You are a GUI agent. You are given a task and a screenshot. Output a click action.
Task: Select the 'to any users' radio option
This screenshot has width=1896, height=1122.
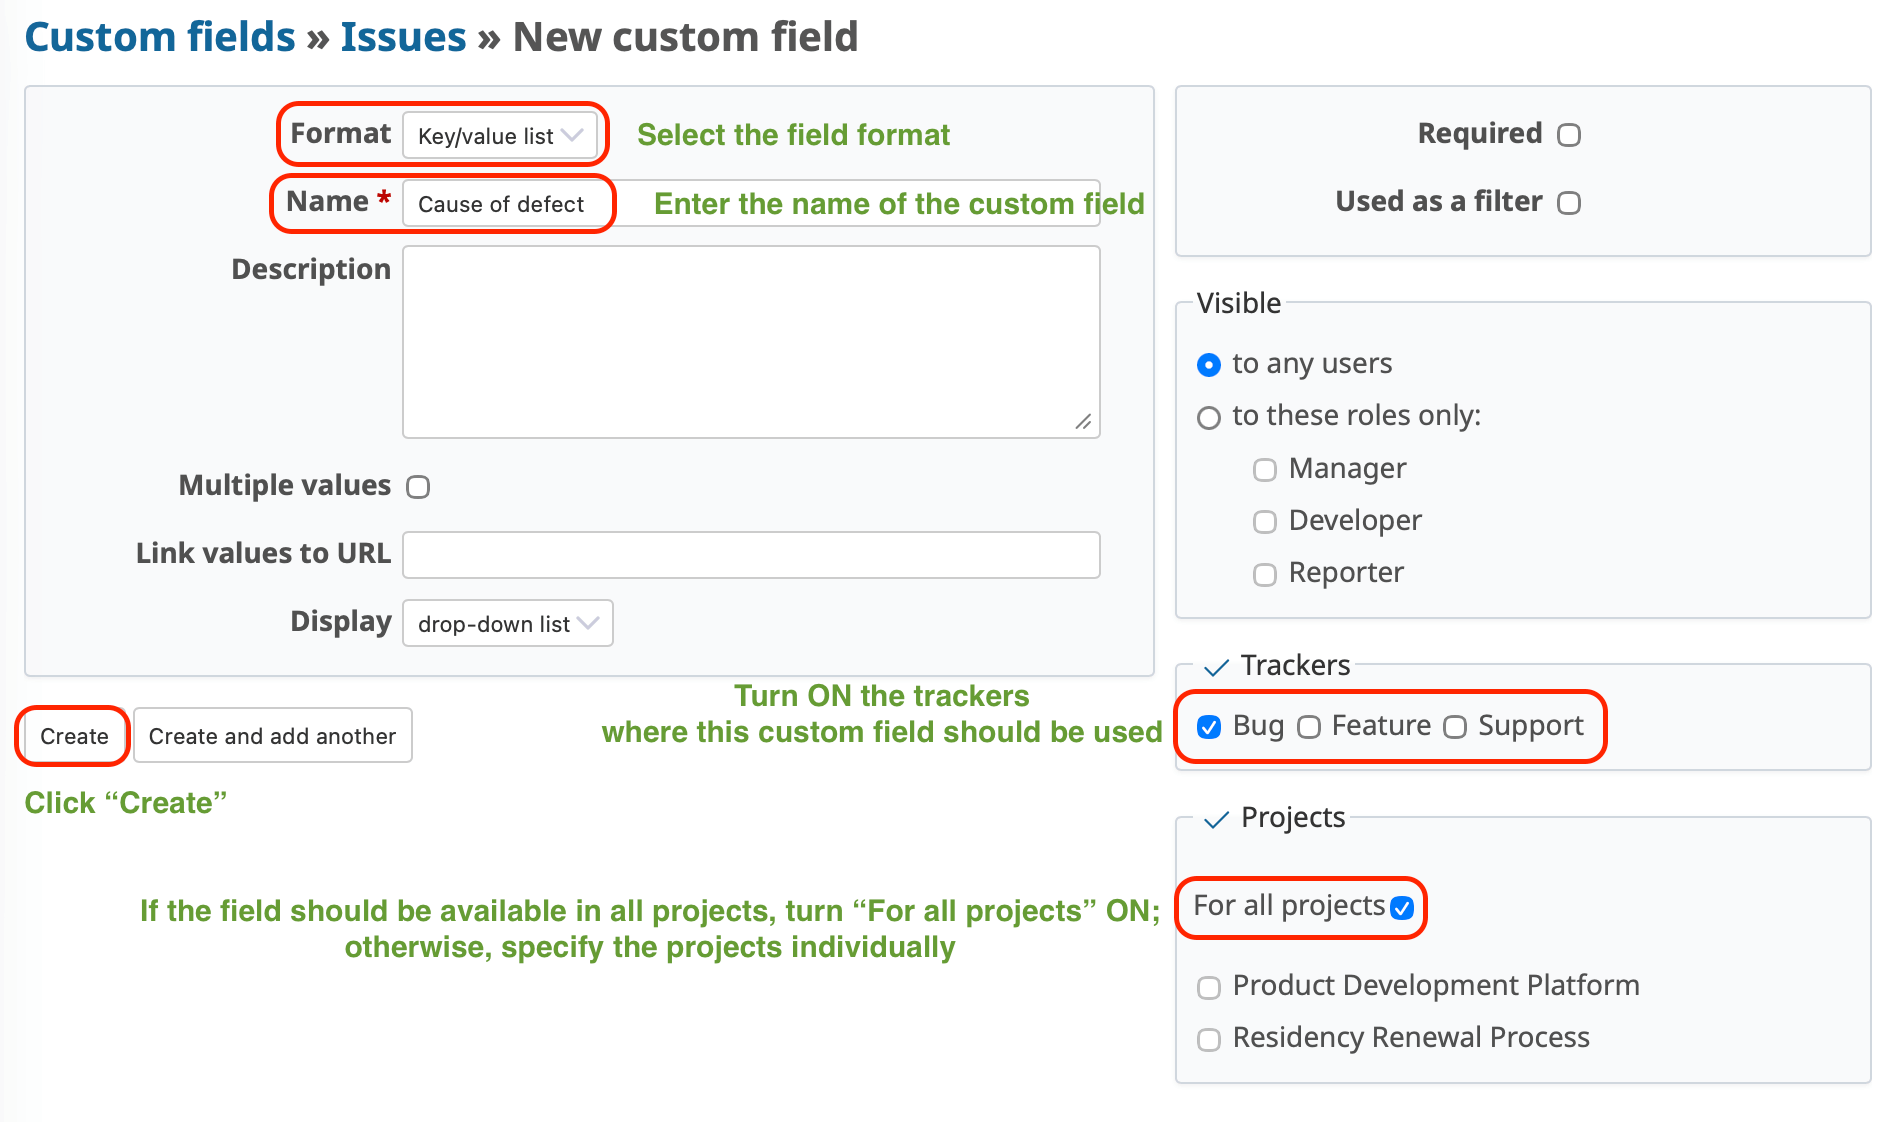point(1209,365)
